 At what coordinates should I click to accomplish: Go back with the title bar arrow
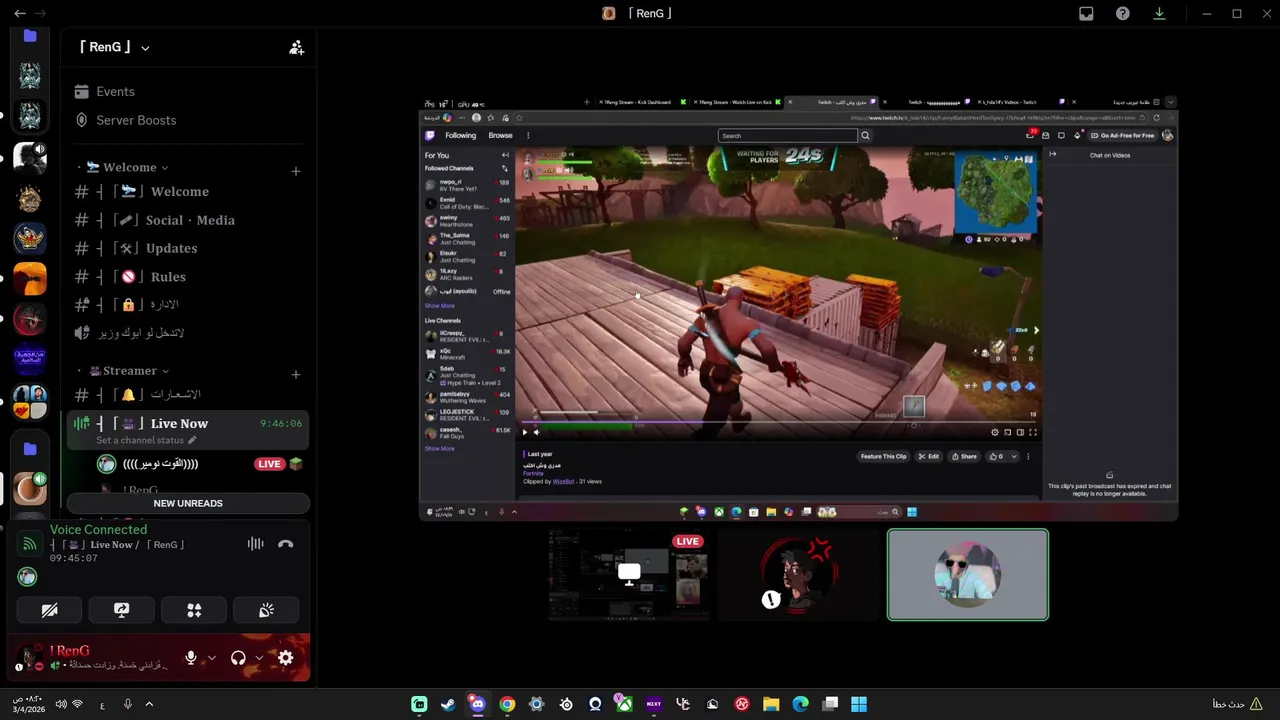click(20, 14)
